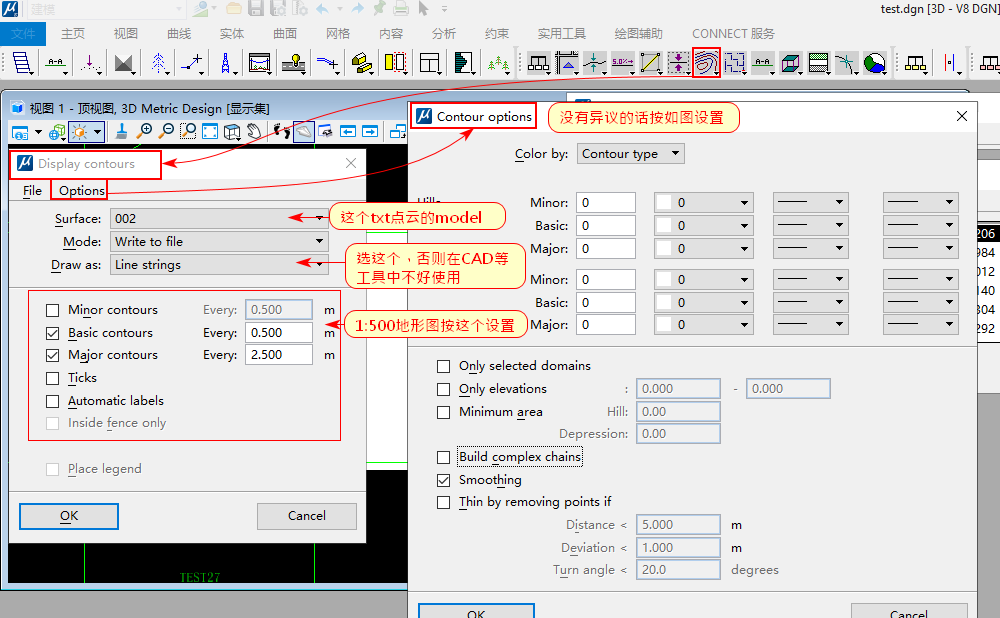Open the Mode dropdown Write to file

pos(219,242)
